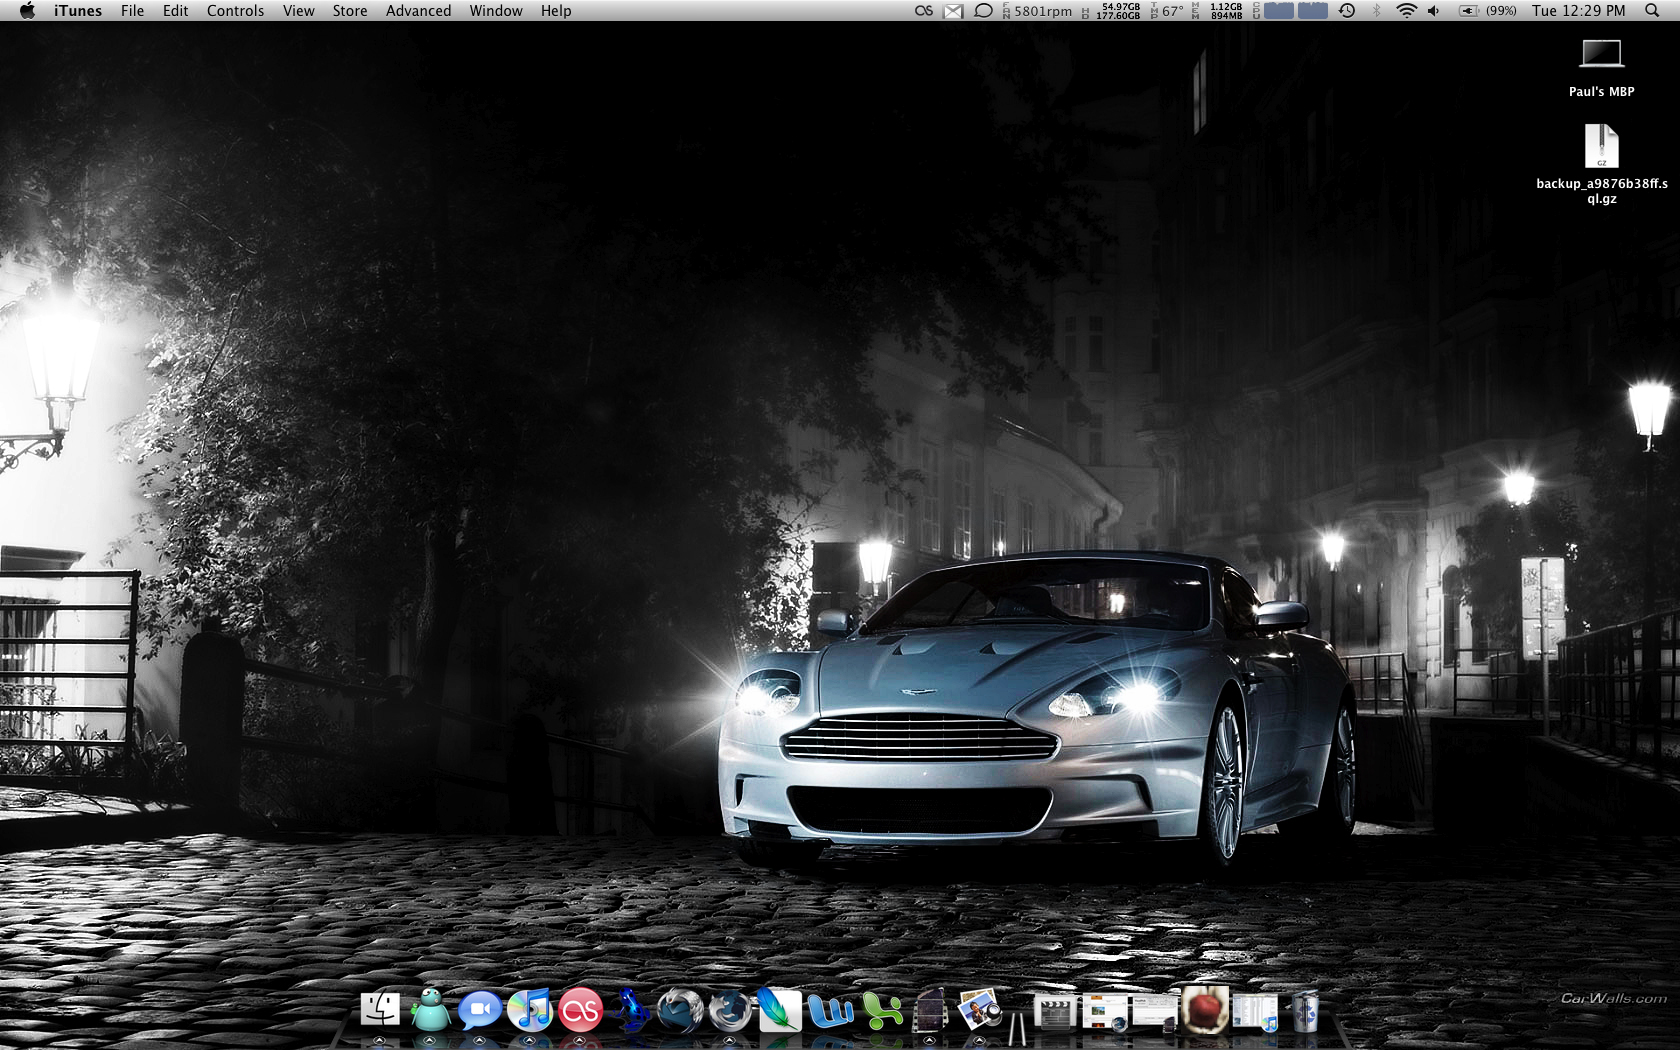Open Finder from the dock
Viewport: 1680px width, 1050px height.
point(380,1010)
